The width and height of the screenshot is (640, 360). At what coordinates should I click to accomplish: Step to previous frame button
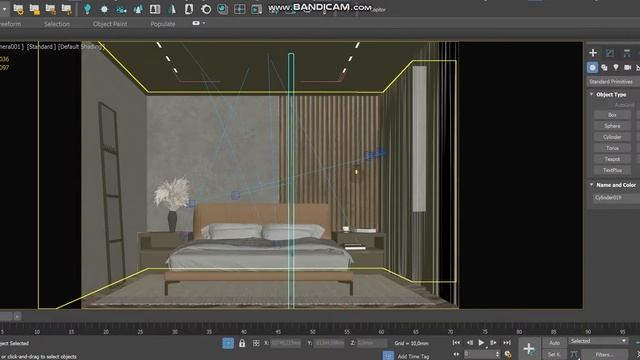469,342
